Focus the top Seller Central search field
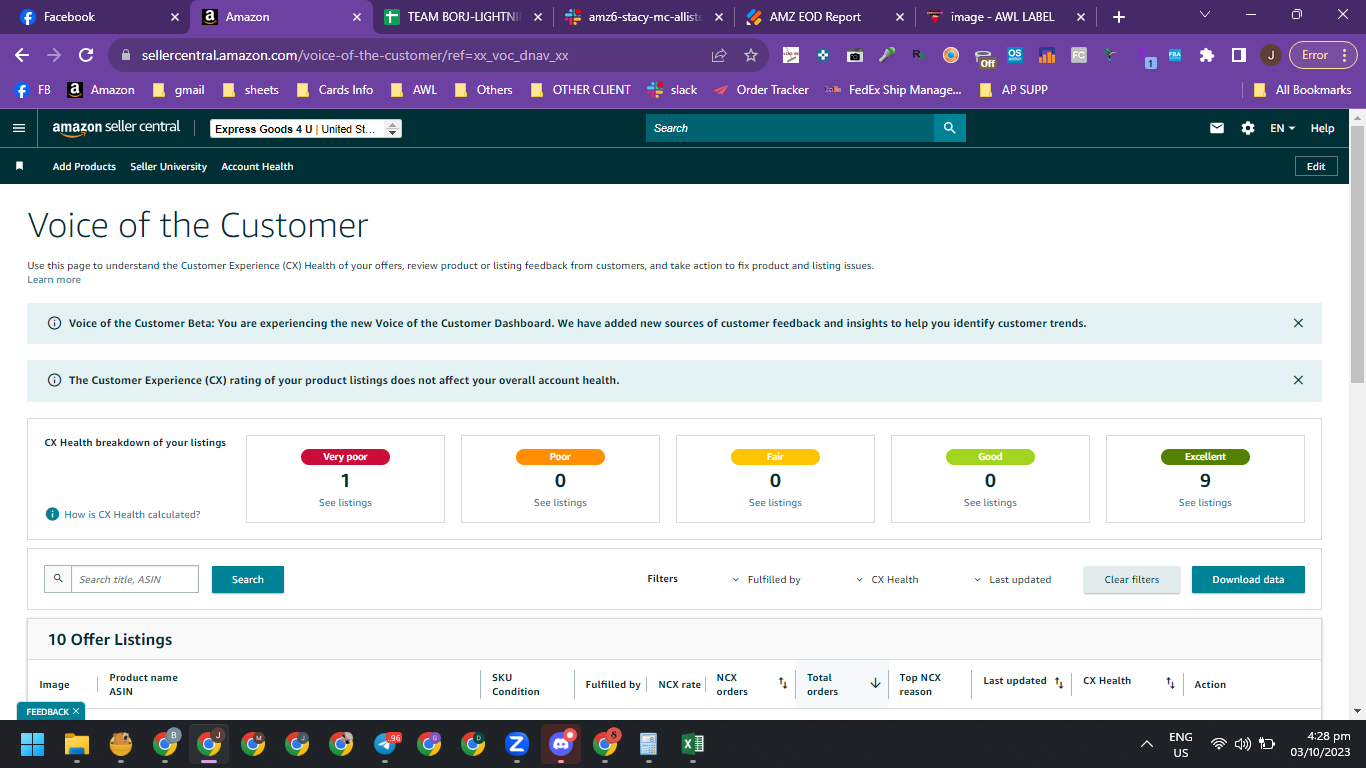The image size is (1366, 768). coord(790,128)
